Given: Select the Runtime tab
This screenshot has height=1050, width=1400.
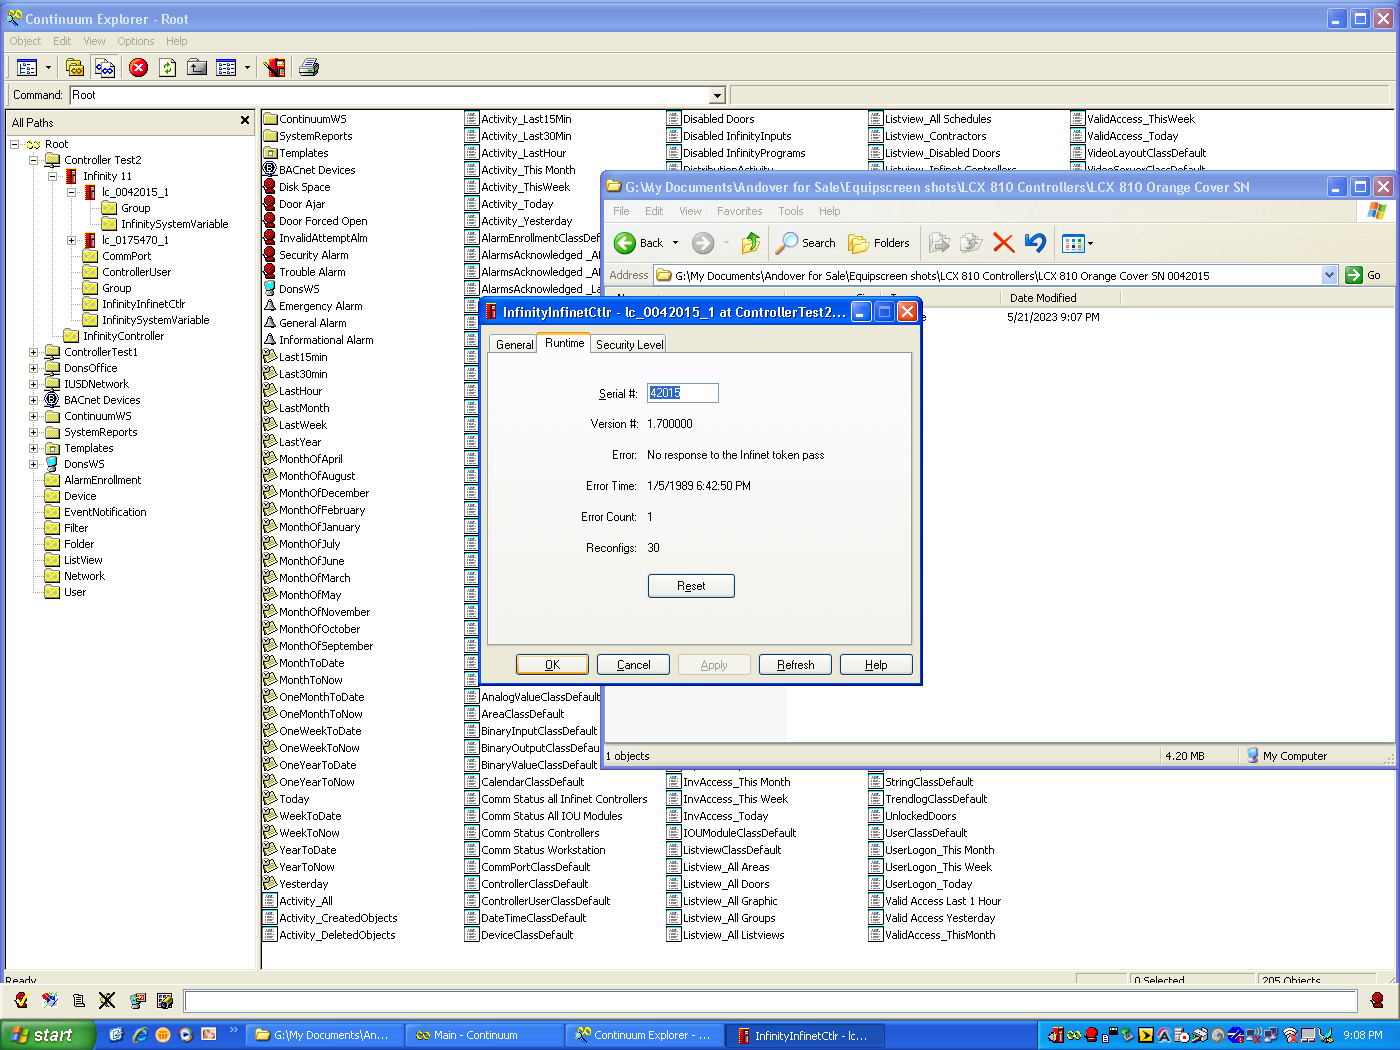Looking at the screenshot, I should [x=565, y=342].
